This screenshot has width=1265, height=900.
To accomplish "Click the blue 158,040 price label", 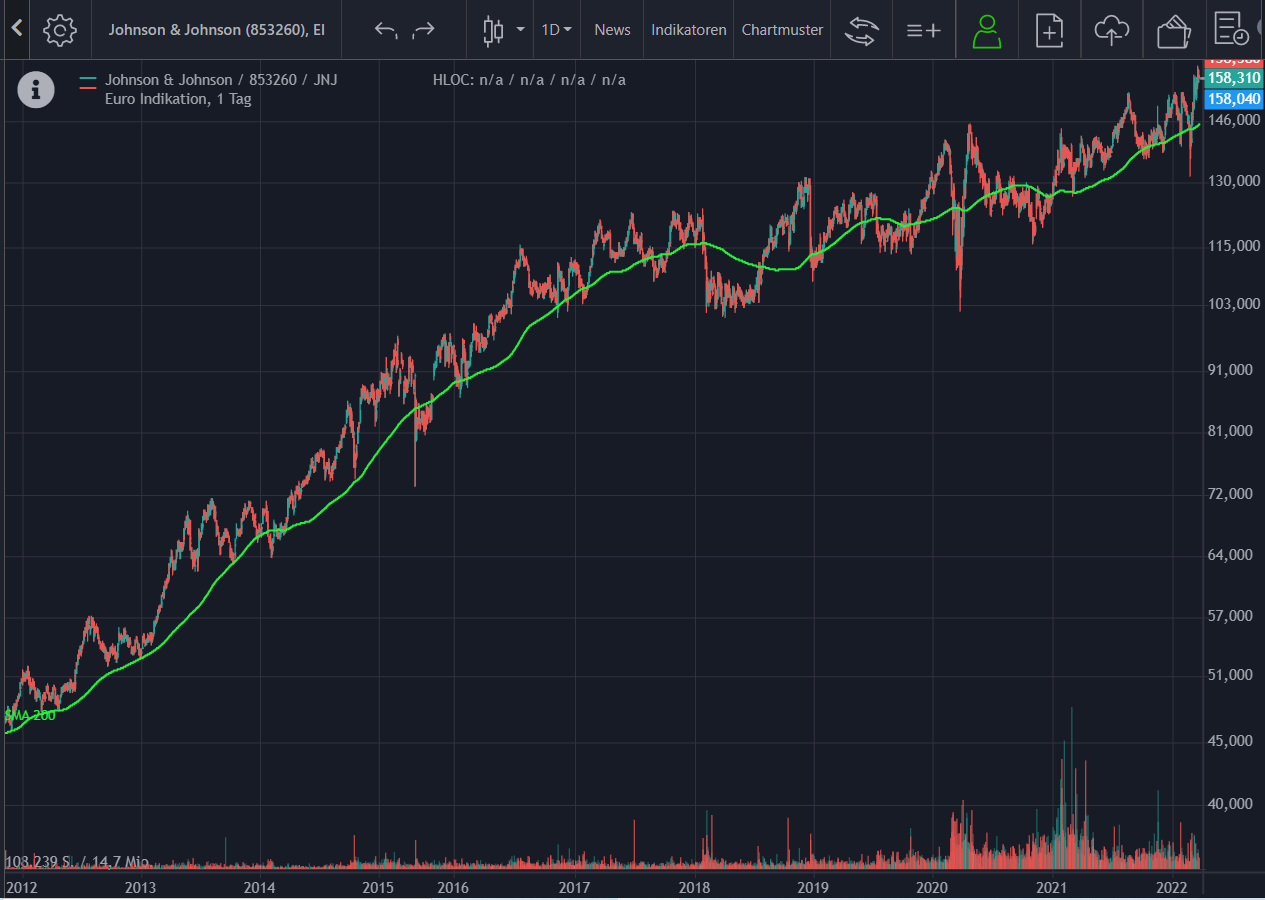I will click(1233, 98).
